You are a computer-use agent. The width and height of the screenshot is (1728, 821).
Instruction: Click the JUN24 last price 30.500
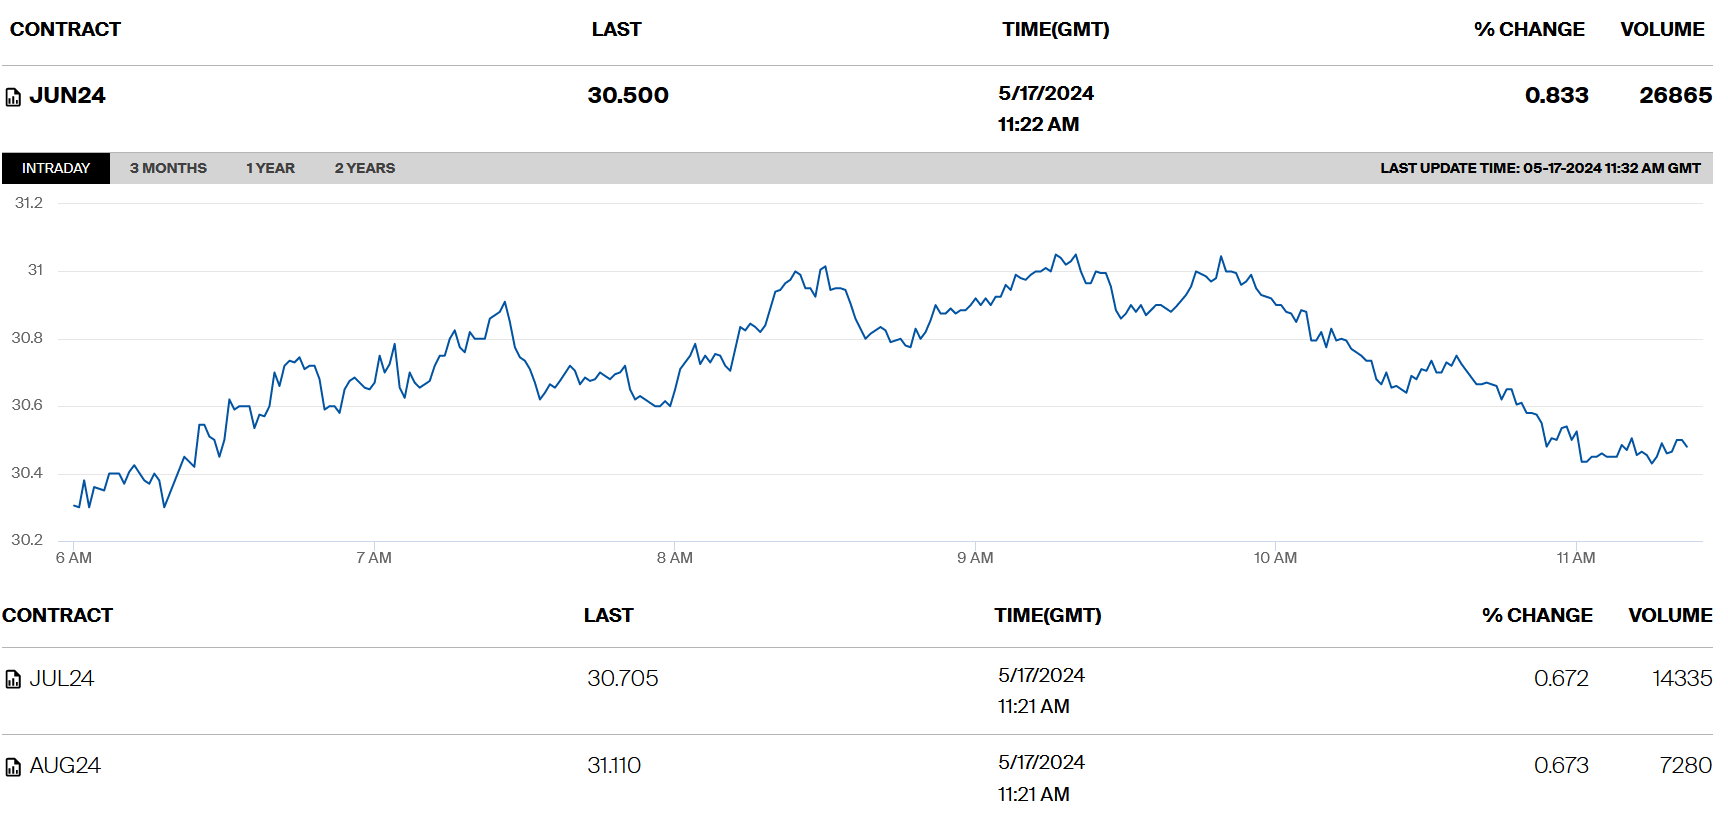point(628,96)
